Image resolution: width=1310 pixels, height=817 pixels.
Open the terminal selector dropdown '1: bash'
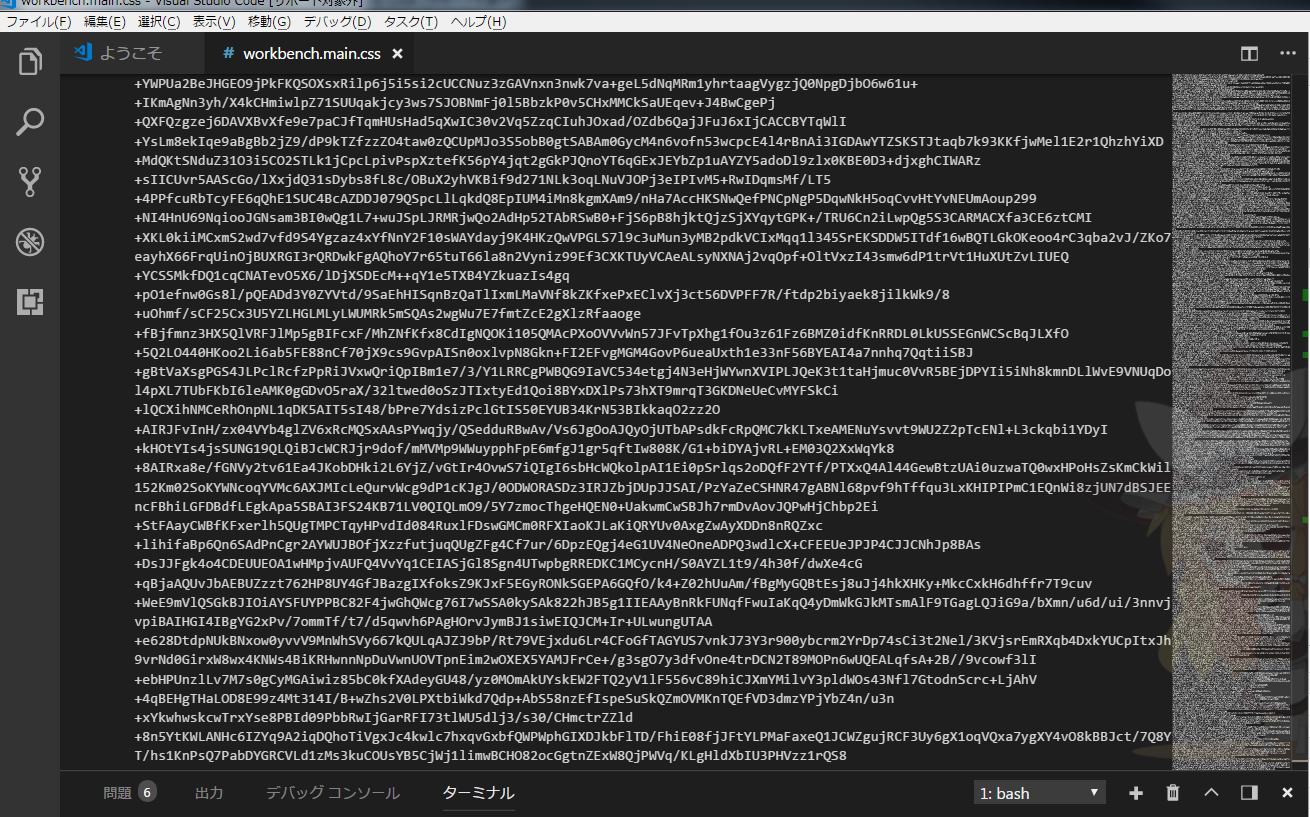click(x=1040, y=793)
